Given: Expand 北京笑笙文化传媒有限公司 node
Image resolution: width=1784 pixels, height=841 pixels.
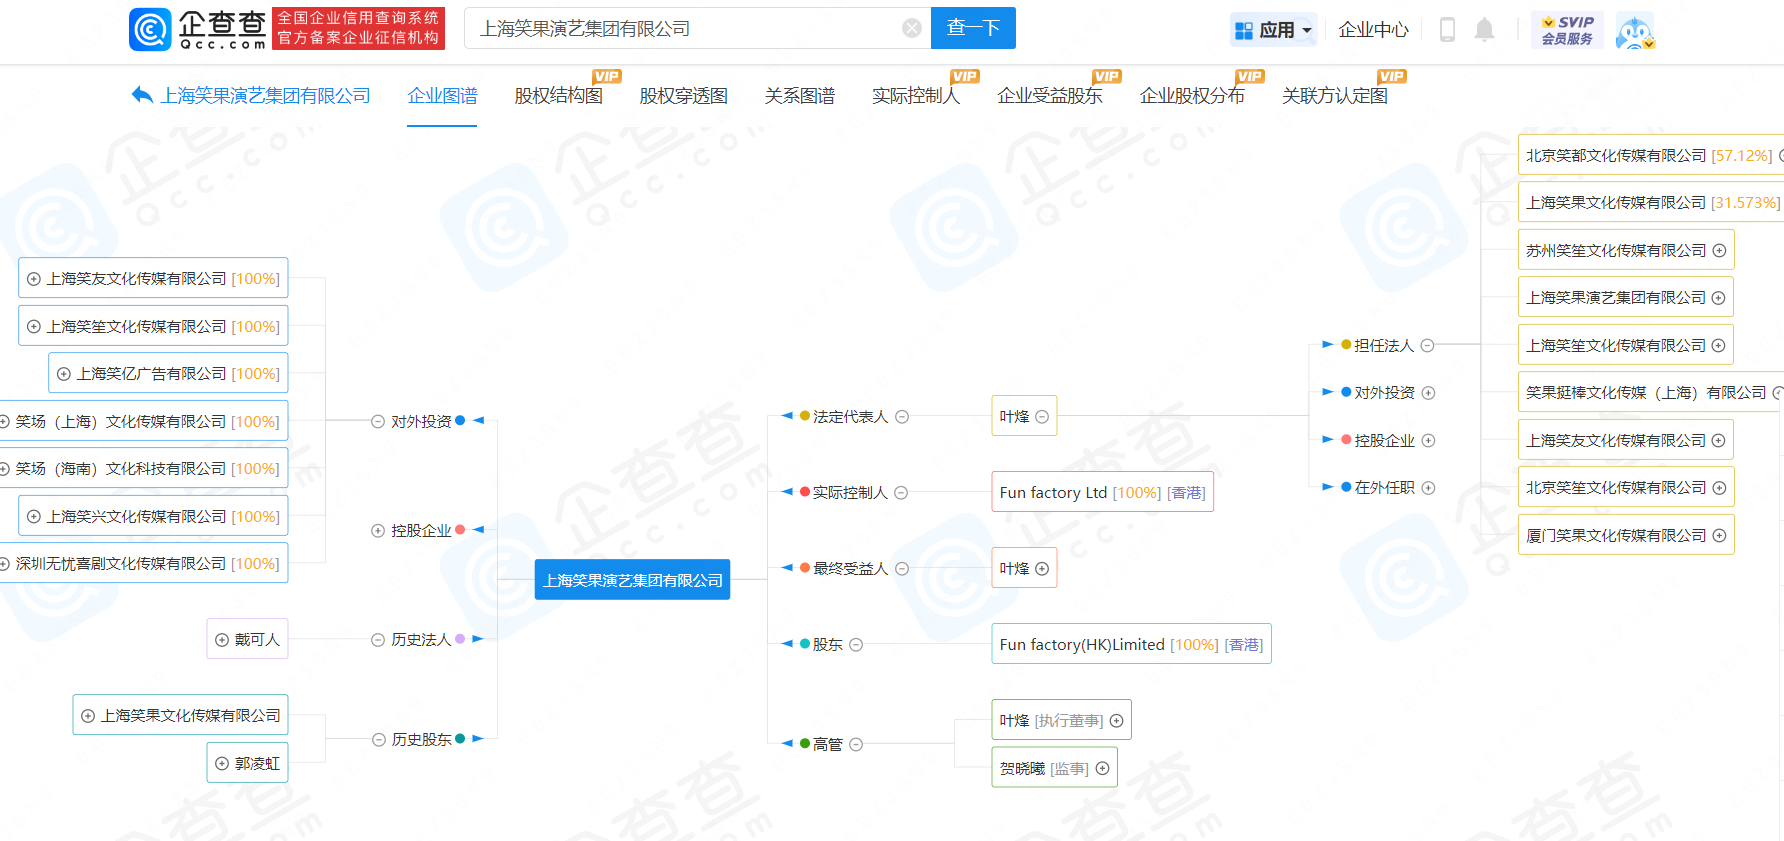Looking at the screenshot, I should [x=1720, y=488].
